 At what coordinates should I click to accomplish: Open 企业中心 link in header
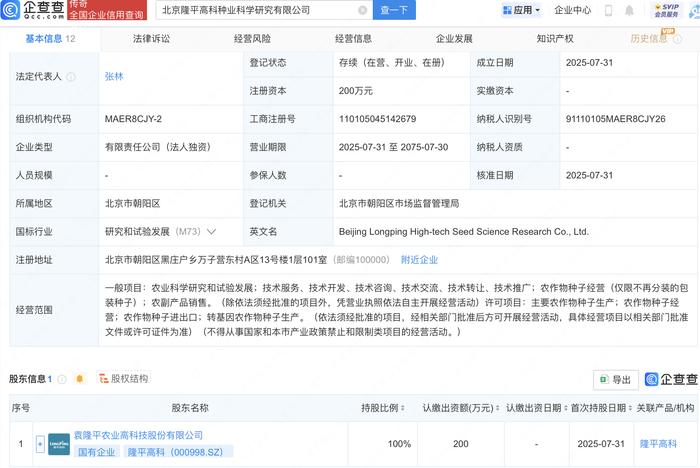(x=572, y=10)
